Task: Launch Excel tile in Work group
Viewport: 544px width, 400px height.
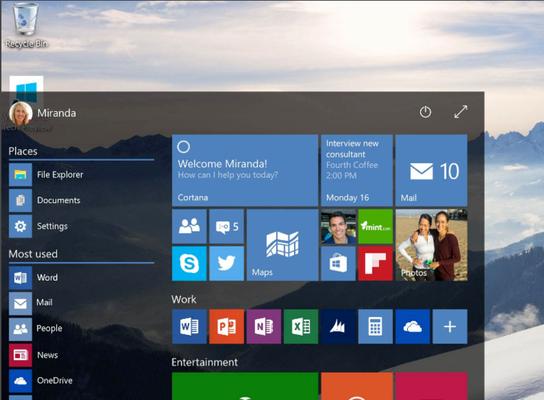Action: [x=301, y=326]
